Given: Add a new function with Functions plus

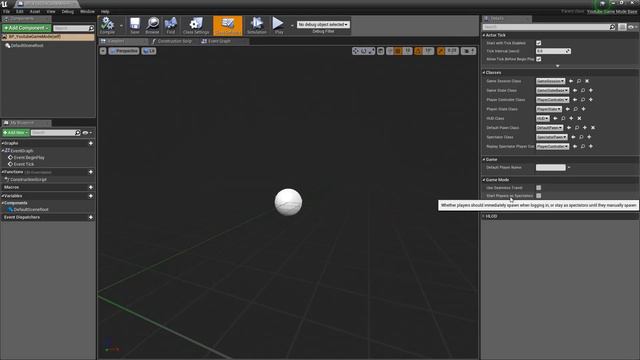Looking at the screenshot, I should [x=91, y=172].
